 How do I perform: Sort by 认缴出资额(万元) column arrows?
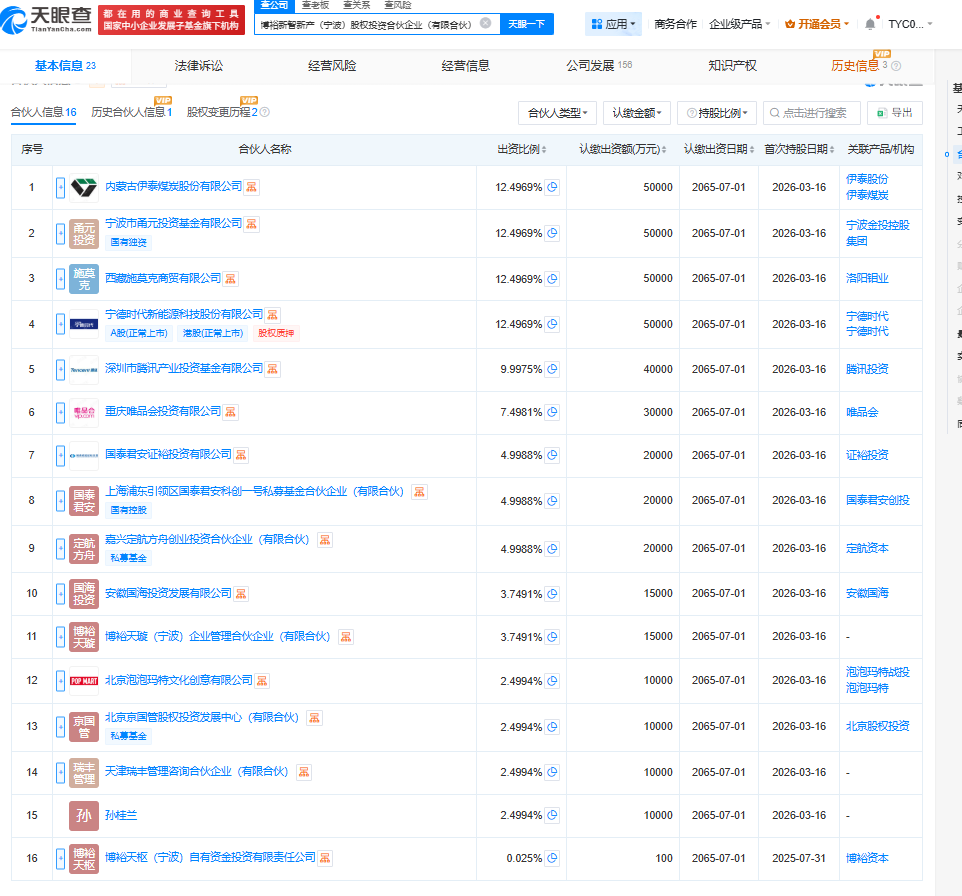663,150
